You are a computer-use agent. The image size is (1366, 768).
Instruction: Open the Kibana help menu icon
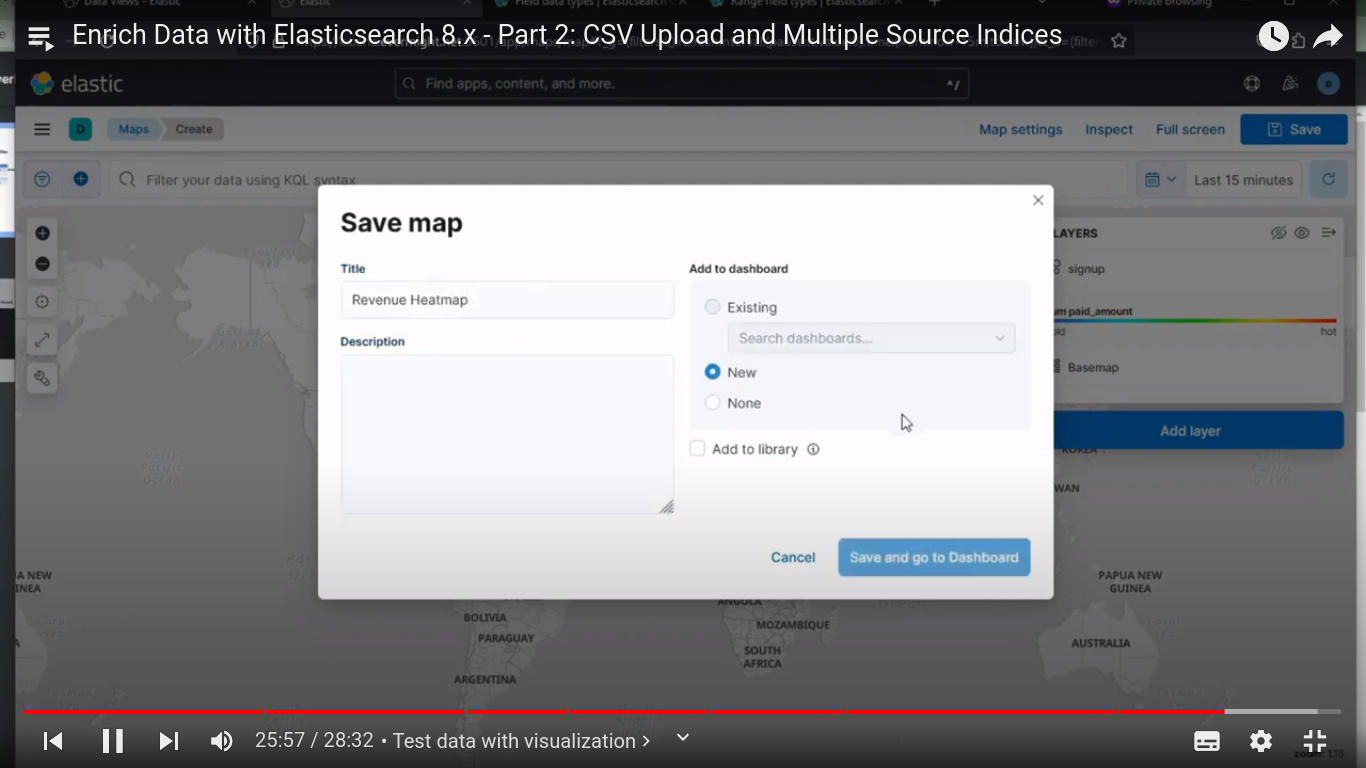pos(1252,84)
